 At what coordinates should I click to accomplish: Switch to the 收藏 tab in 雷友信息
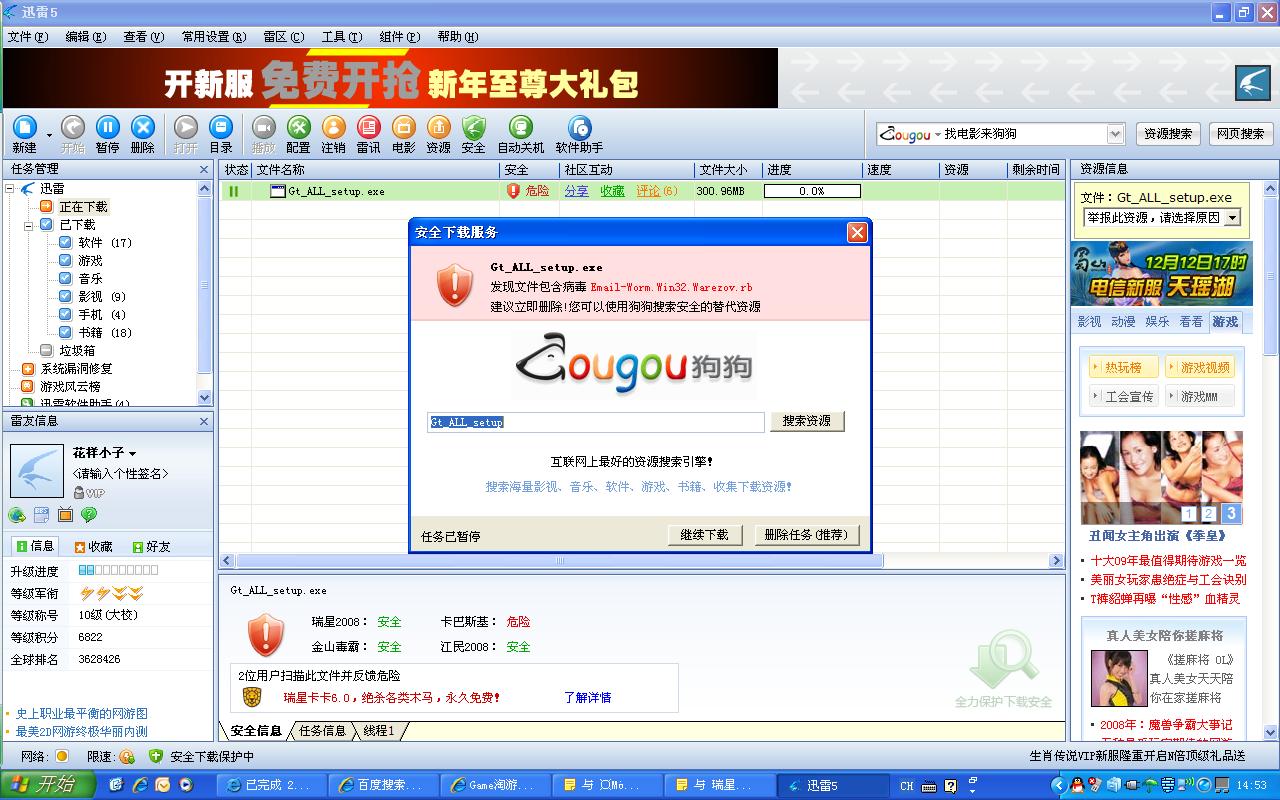pyautogui.click(x=93, y=547)
